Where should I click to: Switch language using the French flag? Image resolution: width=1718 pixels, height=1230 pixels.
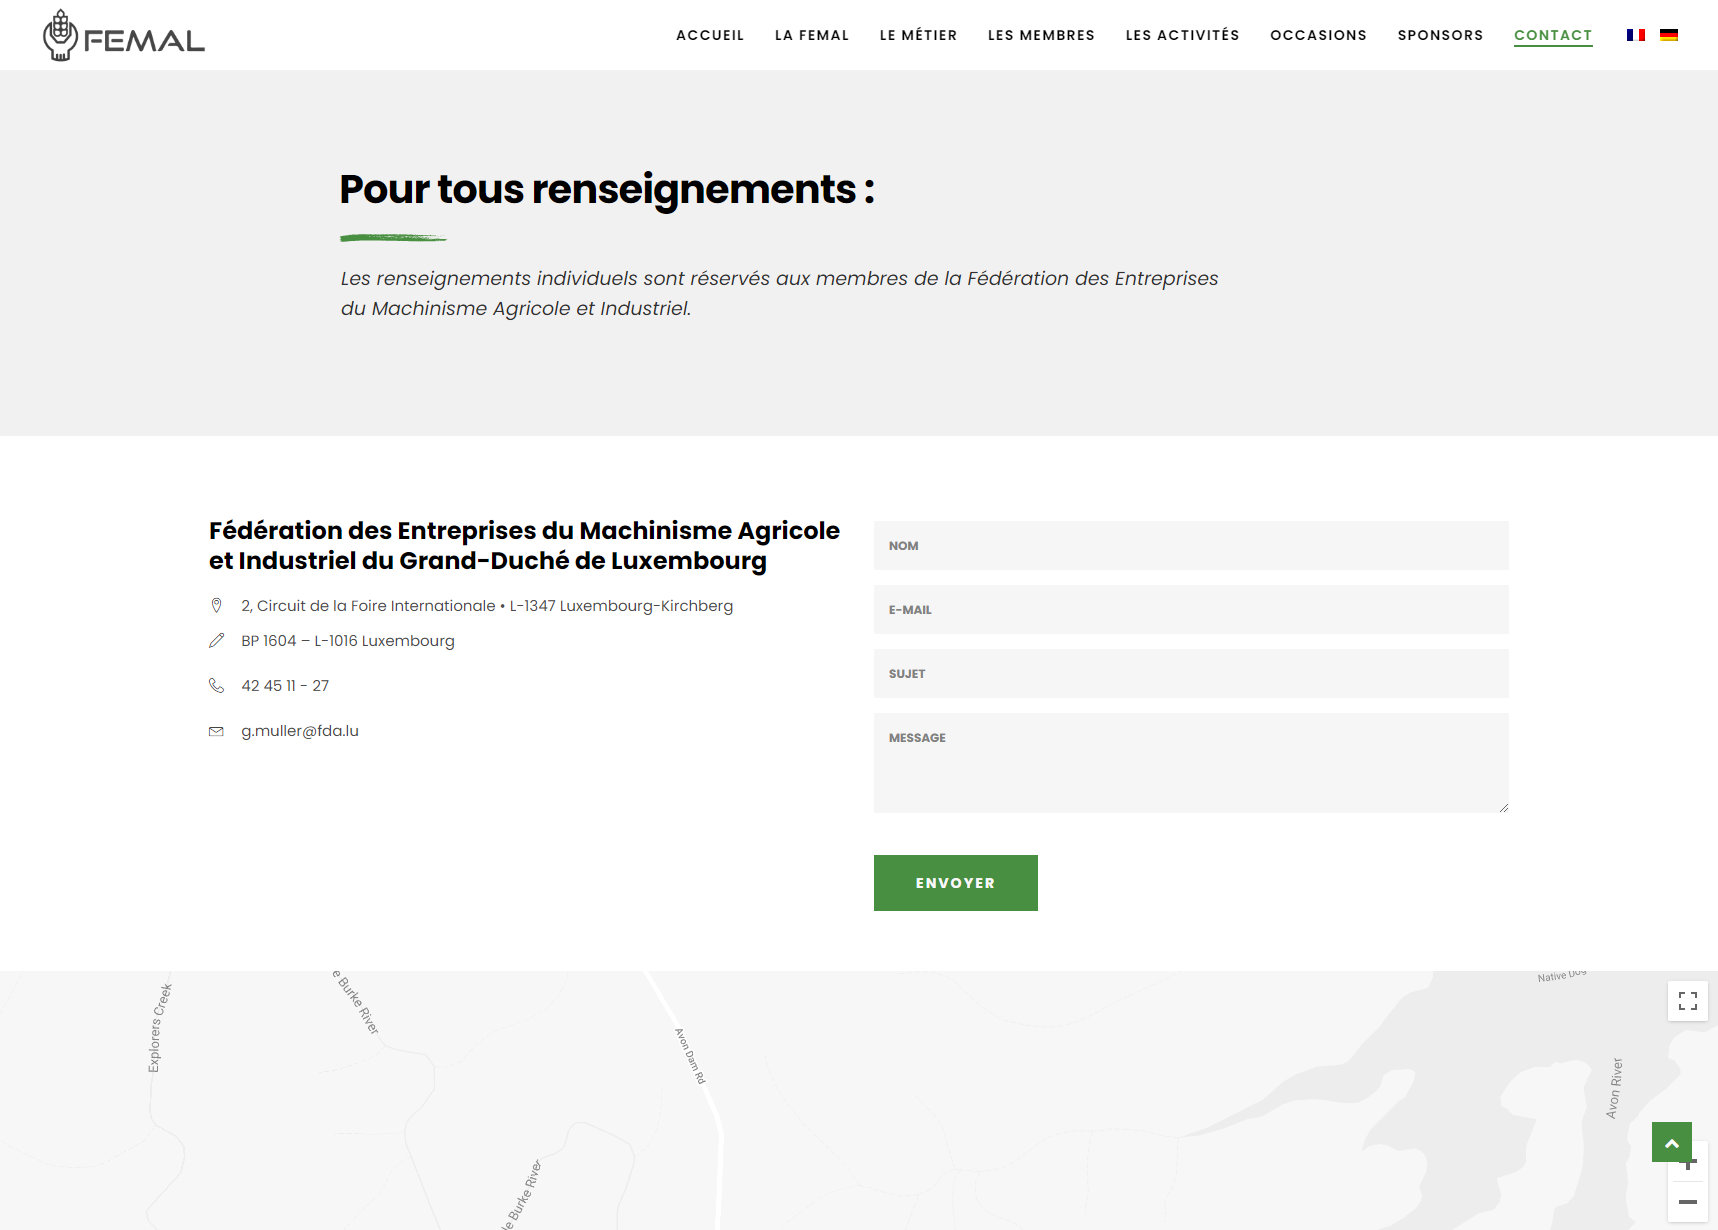(x=1635, y=35)
